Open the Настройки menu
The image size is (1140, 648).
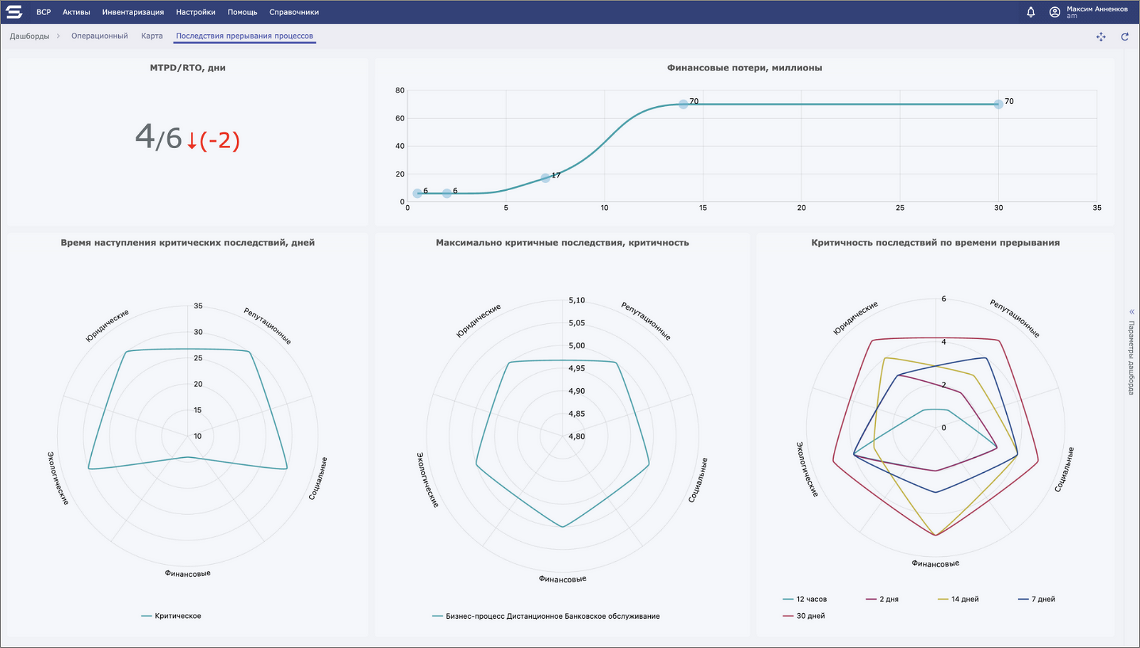[x=195, y=12]
